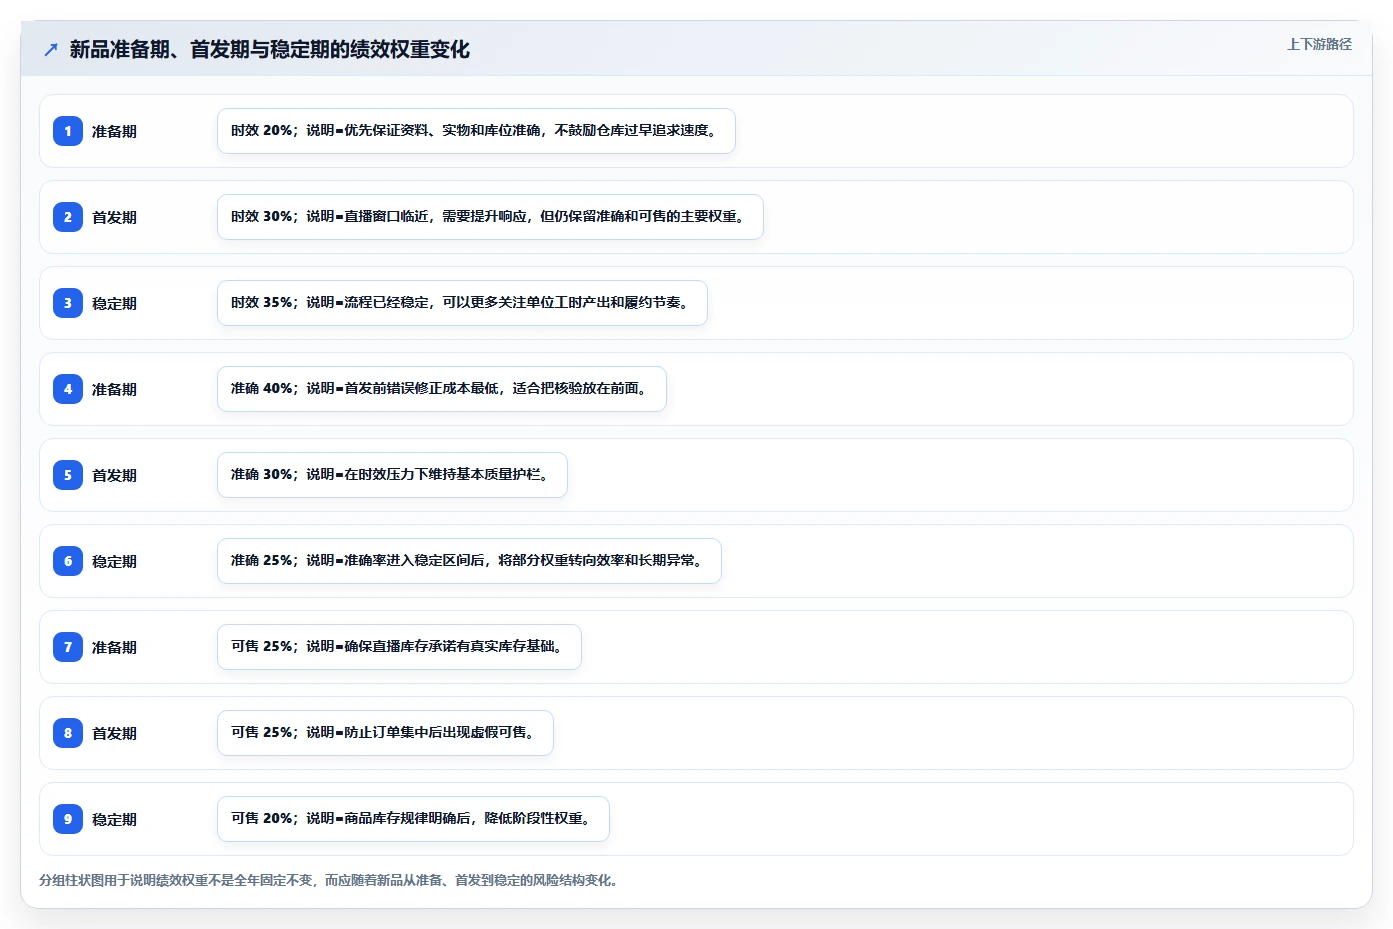This screenshot has height=929, width=1393.
Task: Select the 首发期 label in row 8
Action: [114, 733]
